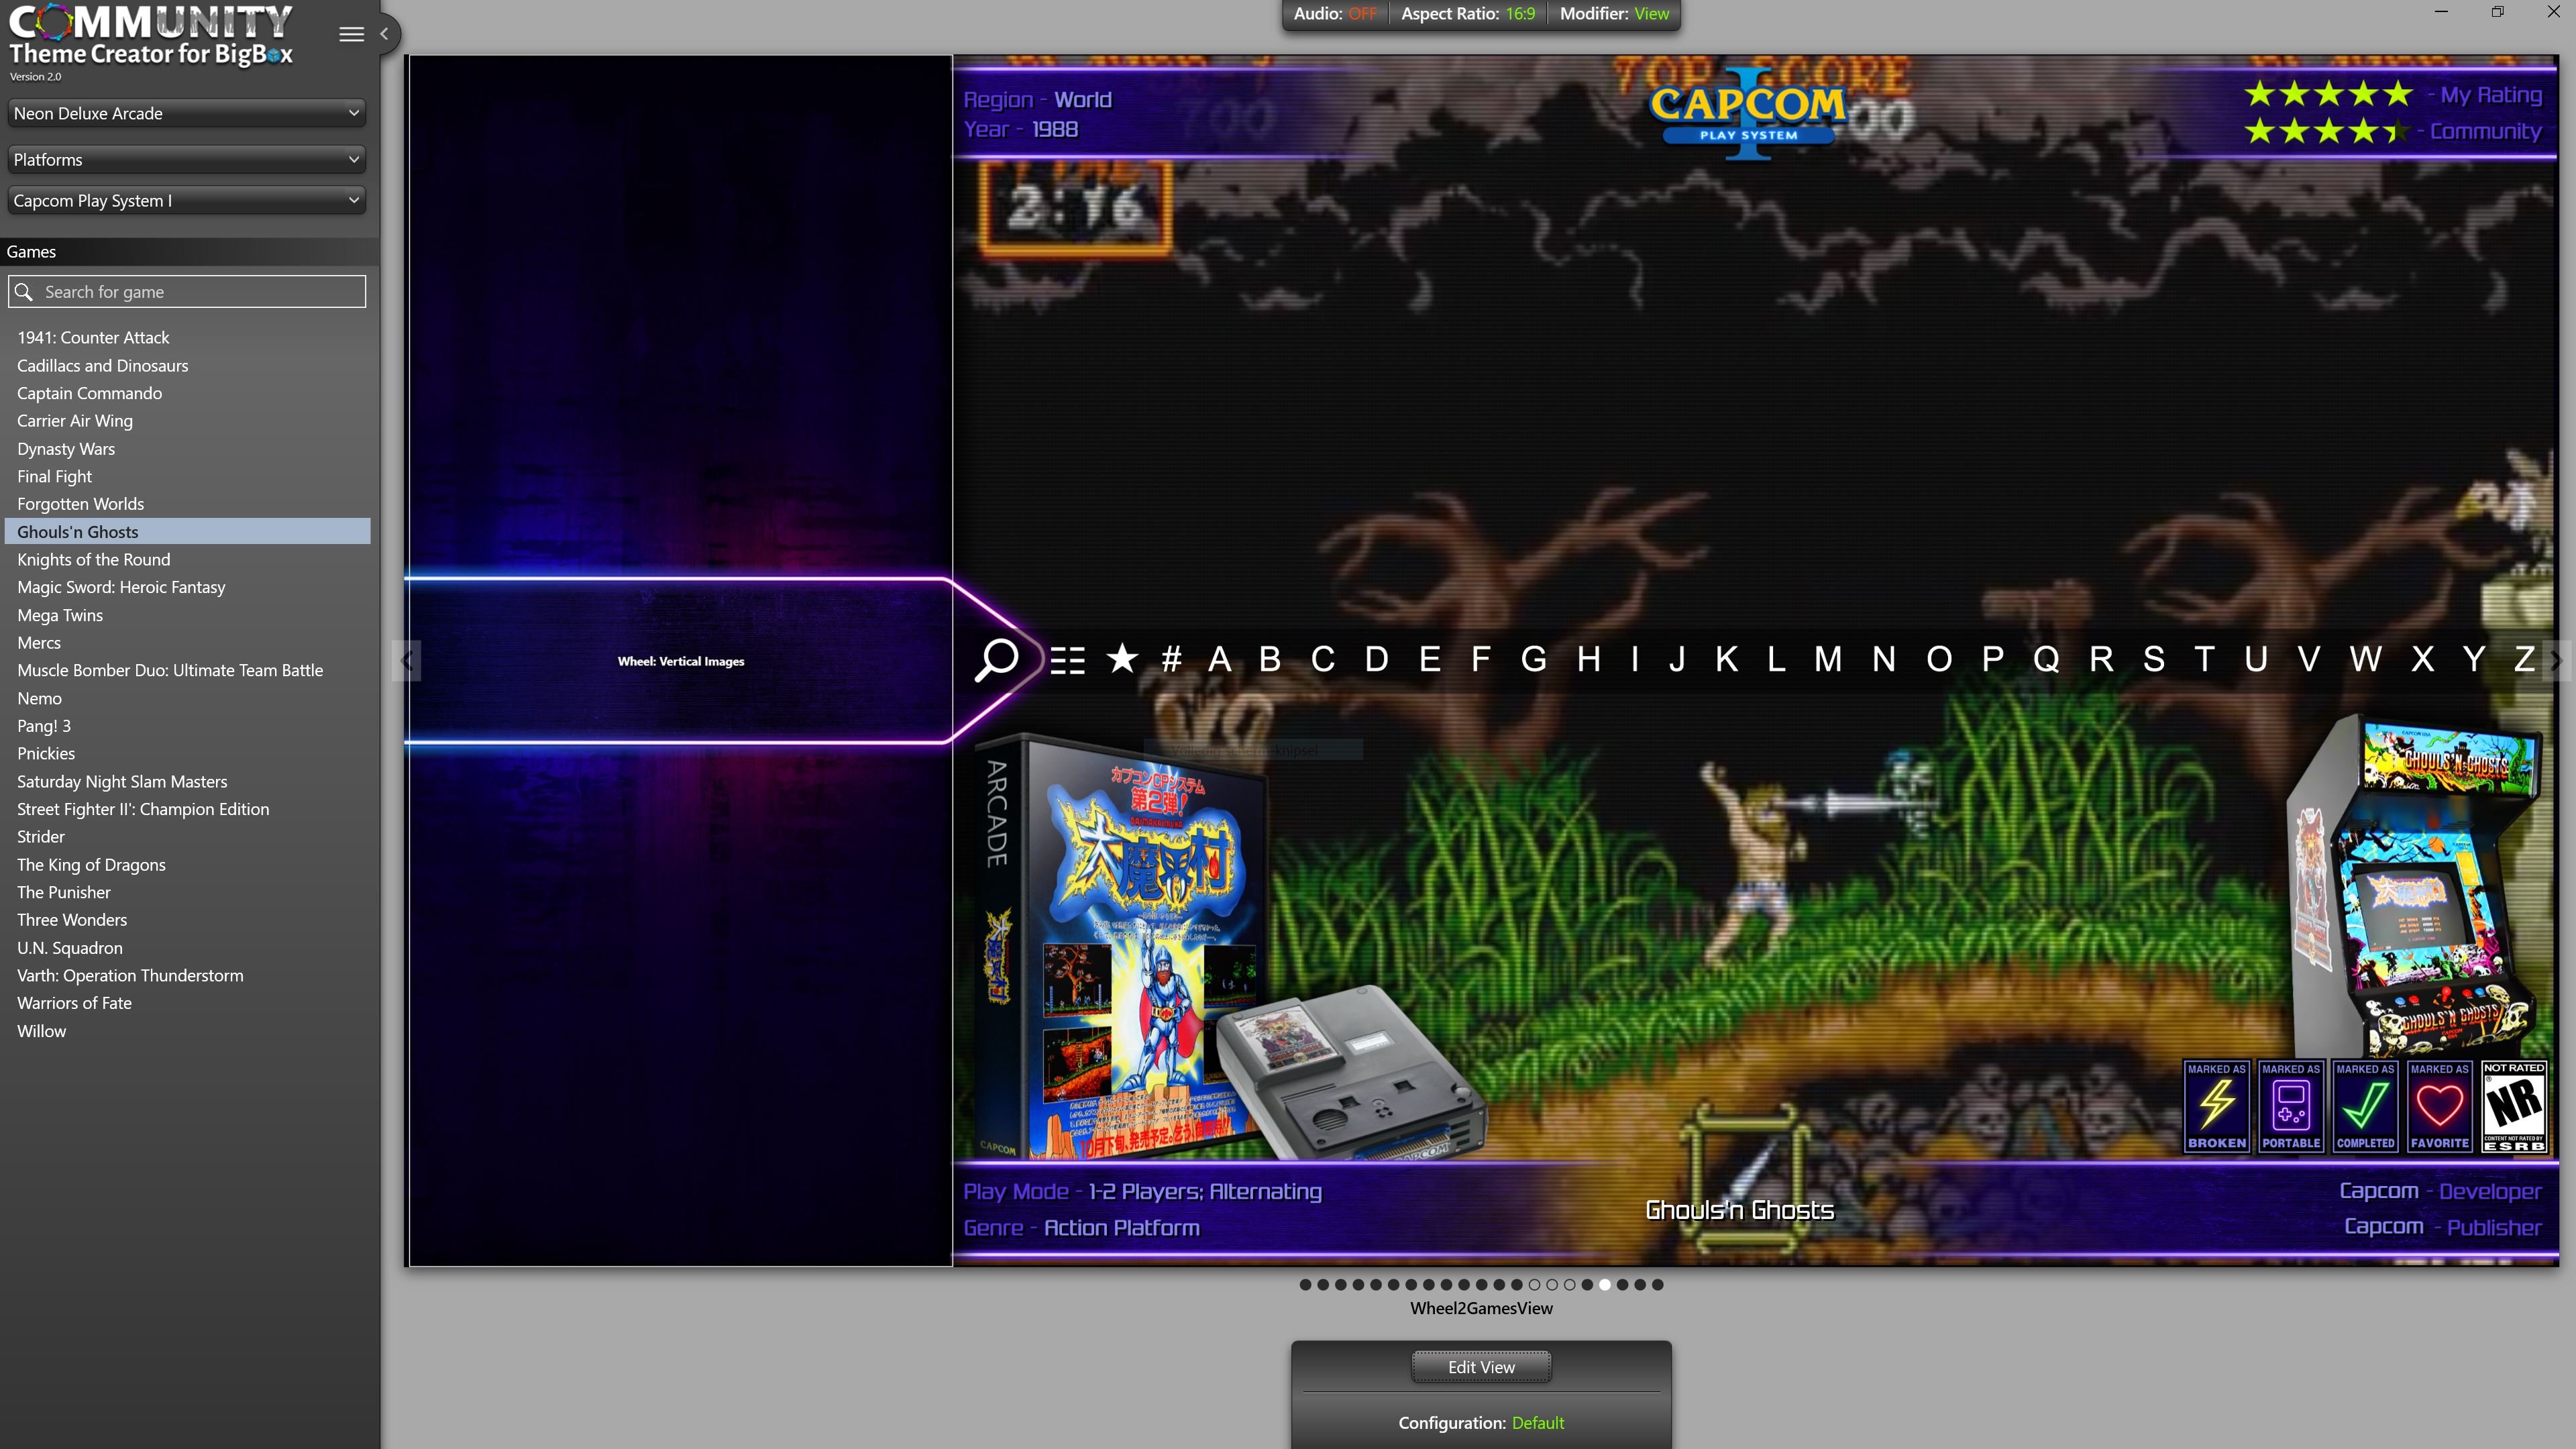Jump to letter G in the alphabet bar

click(1534, 659)
